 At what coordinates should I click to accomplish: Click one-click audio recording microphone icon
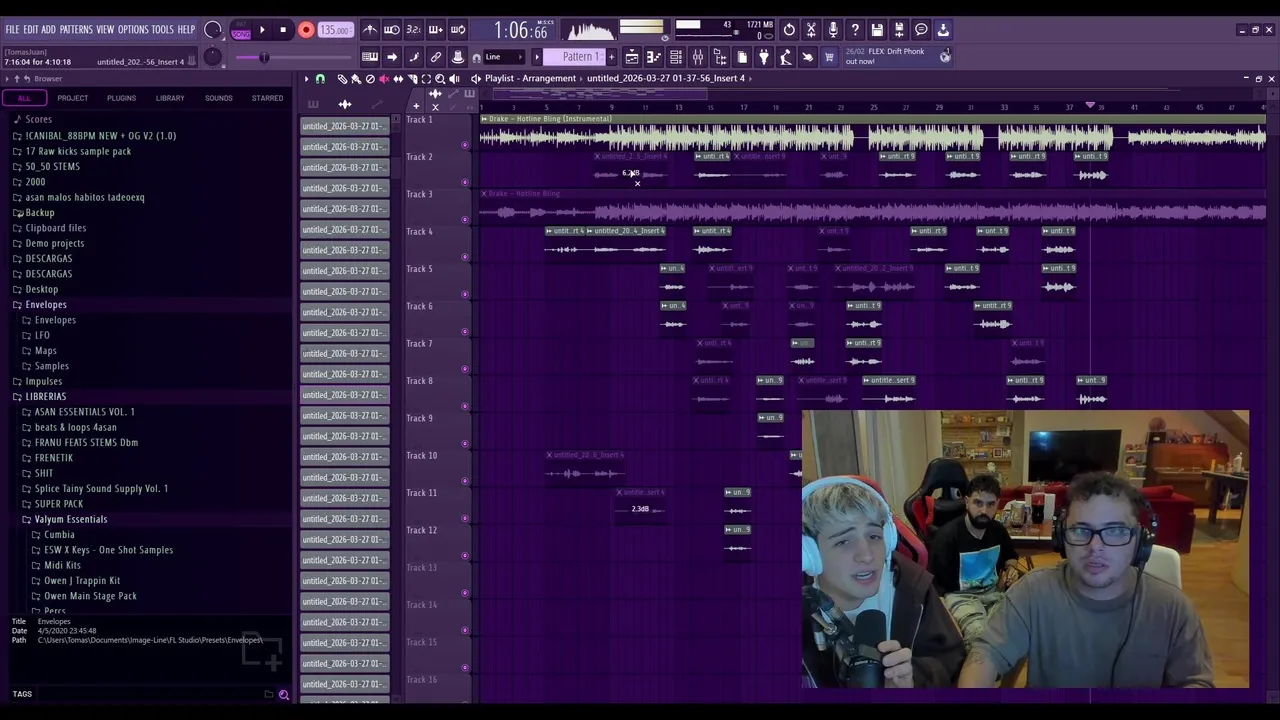(x=833, y=30)
